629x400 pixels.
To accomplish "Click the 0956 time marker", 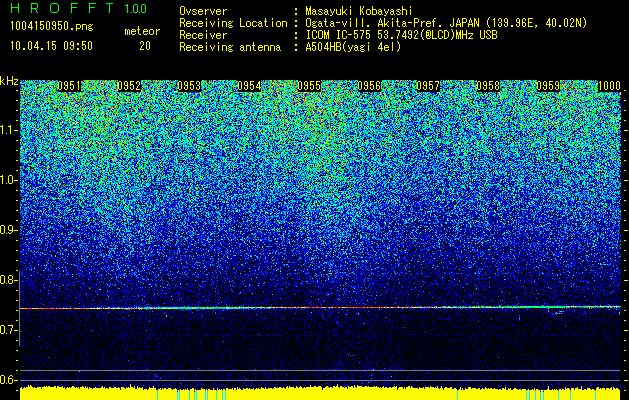I will click(369, 86).
